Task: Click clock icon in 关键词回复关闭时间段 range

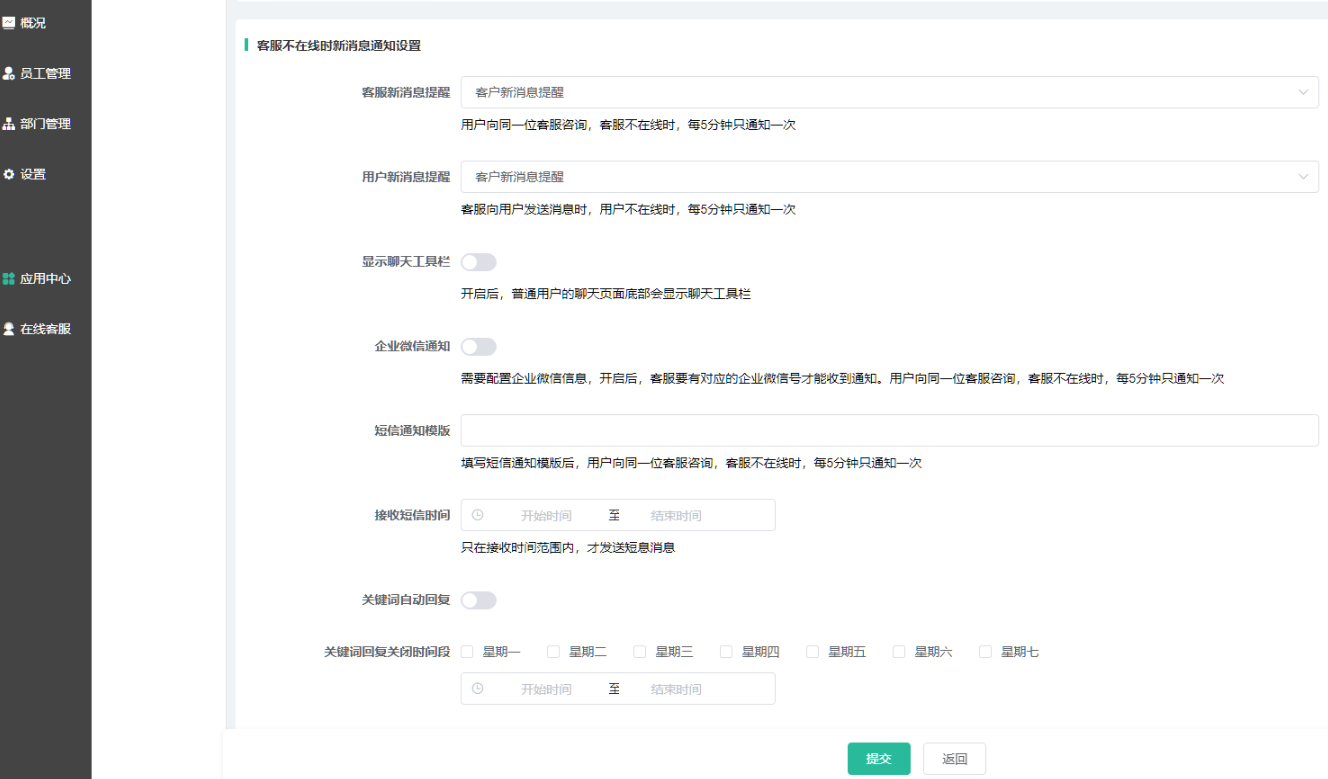Action: (478, 689)
